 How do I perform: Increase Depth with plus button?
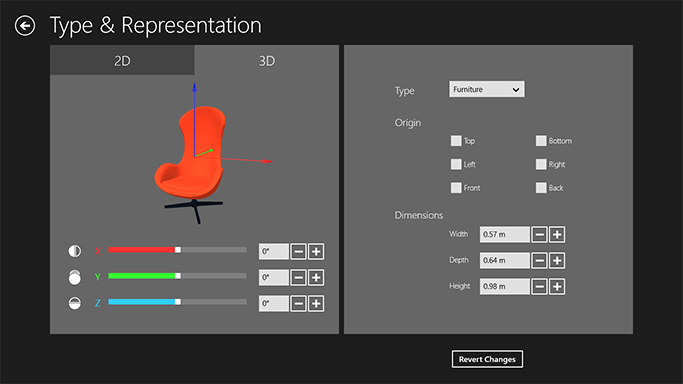click(557, 261)
